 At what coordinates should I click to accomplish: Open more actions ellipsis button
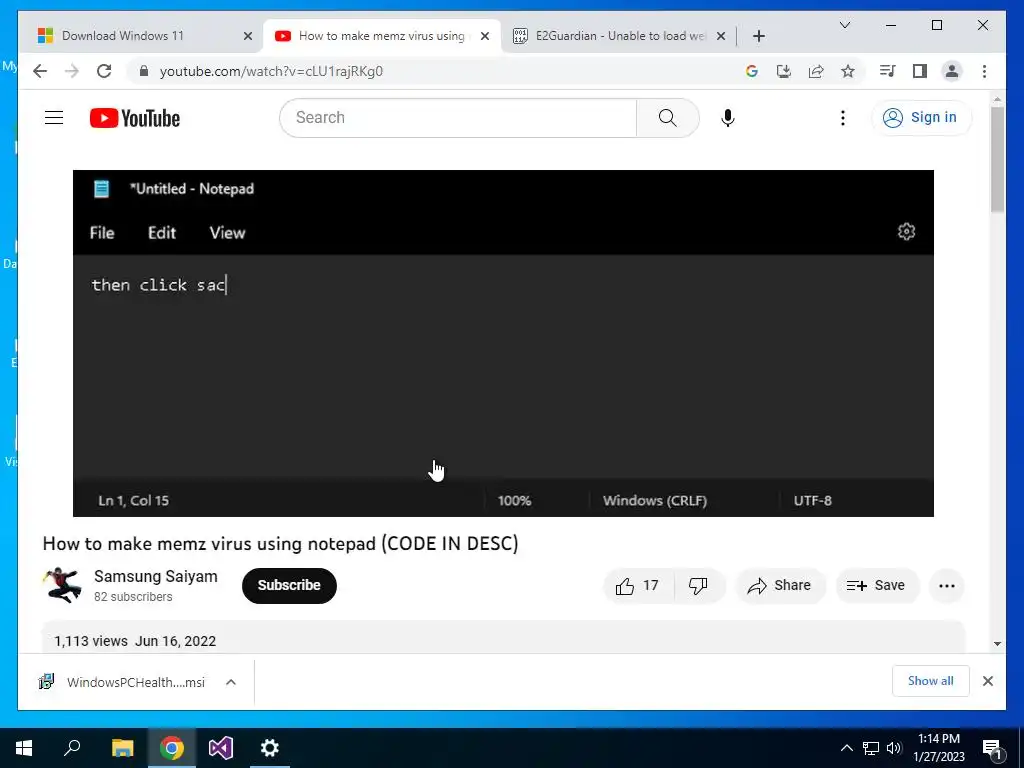click(x=946, y=586)
